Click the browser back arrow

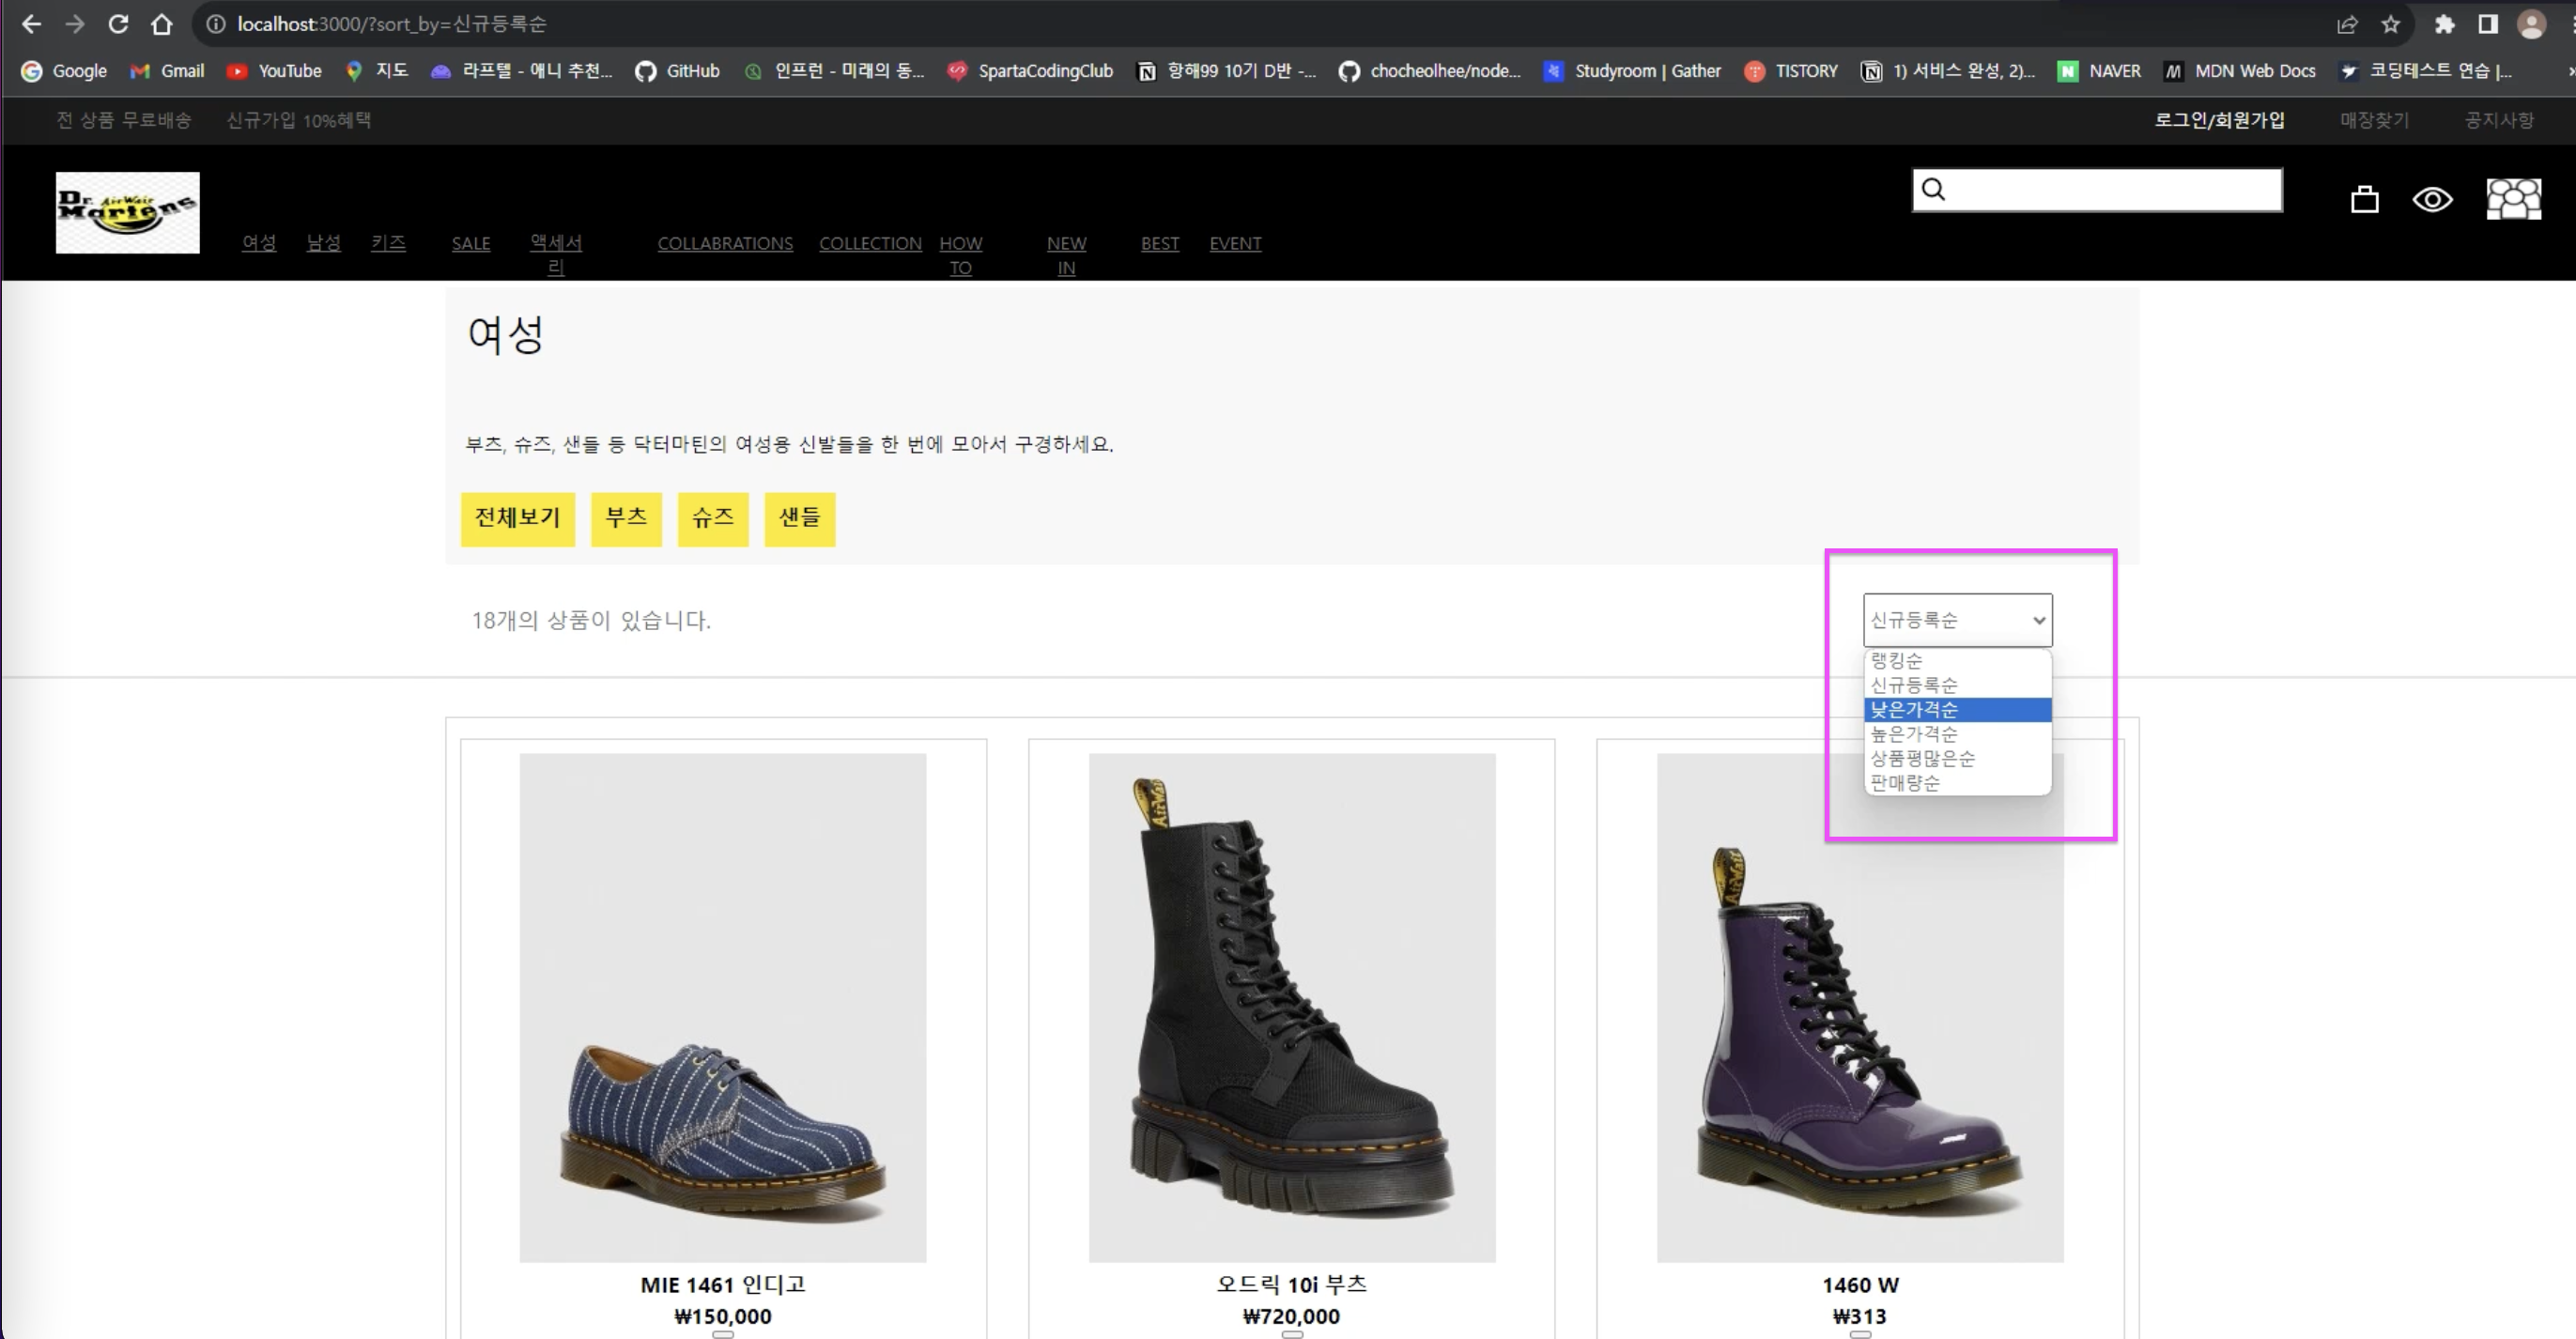(31, 24)
